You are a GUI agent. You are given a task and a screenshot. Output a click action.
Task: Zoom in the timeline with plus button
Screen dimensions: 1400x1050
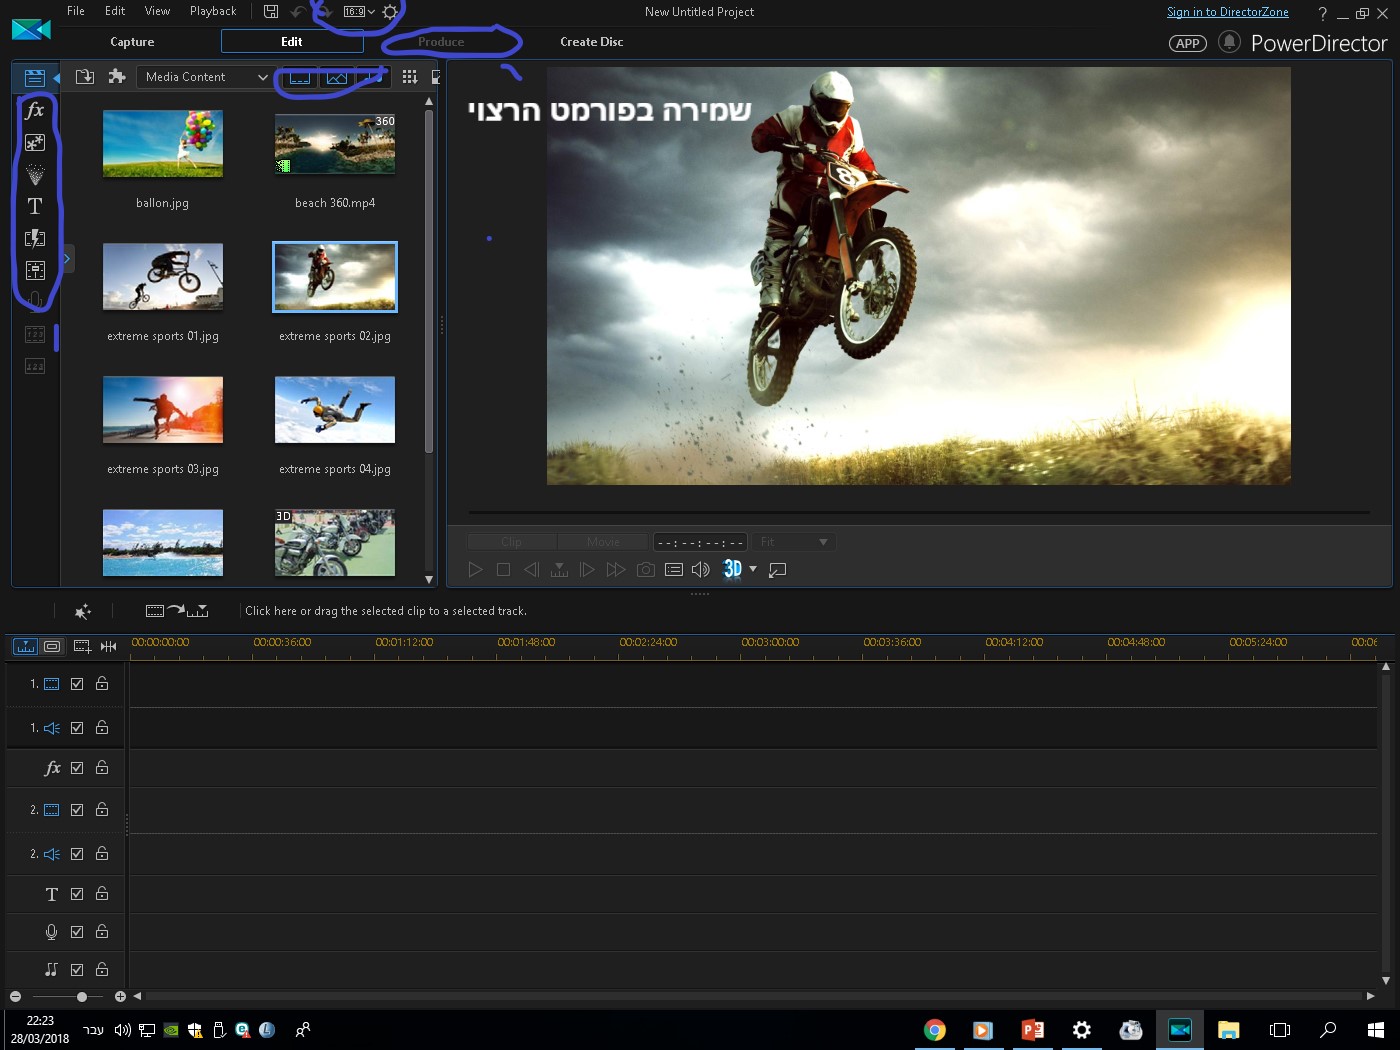(120, 997)
